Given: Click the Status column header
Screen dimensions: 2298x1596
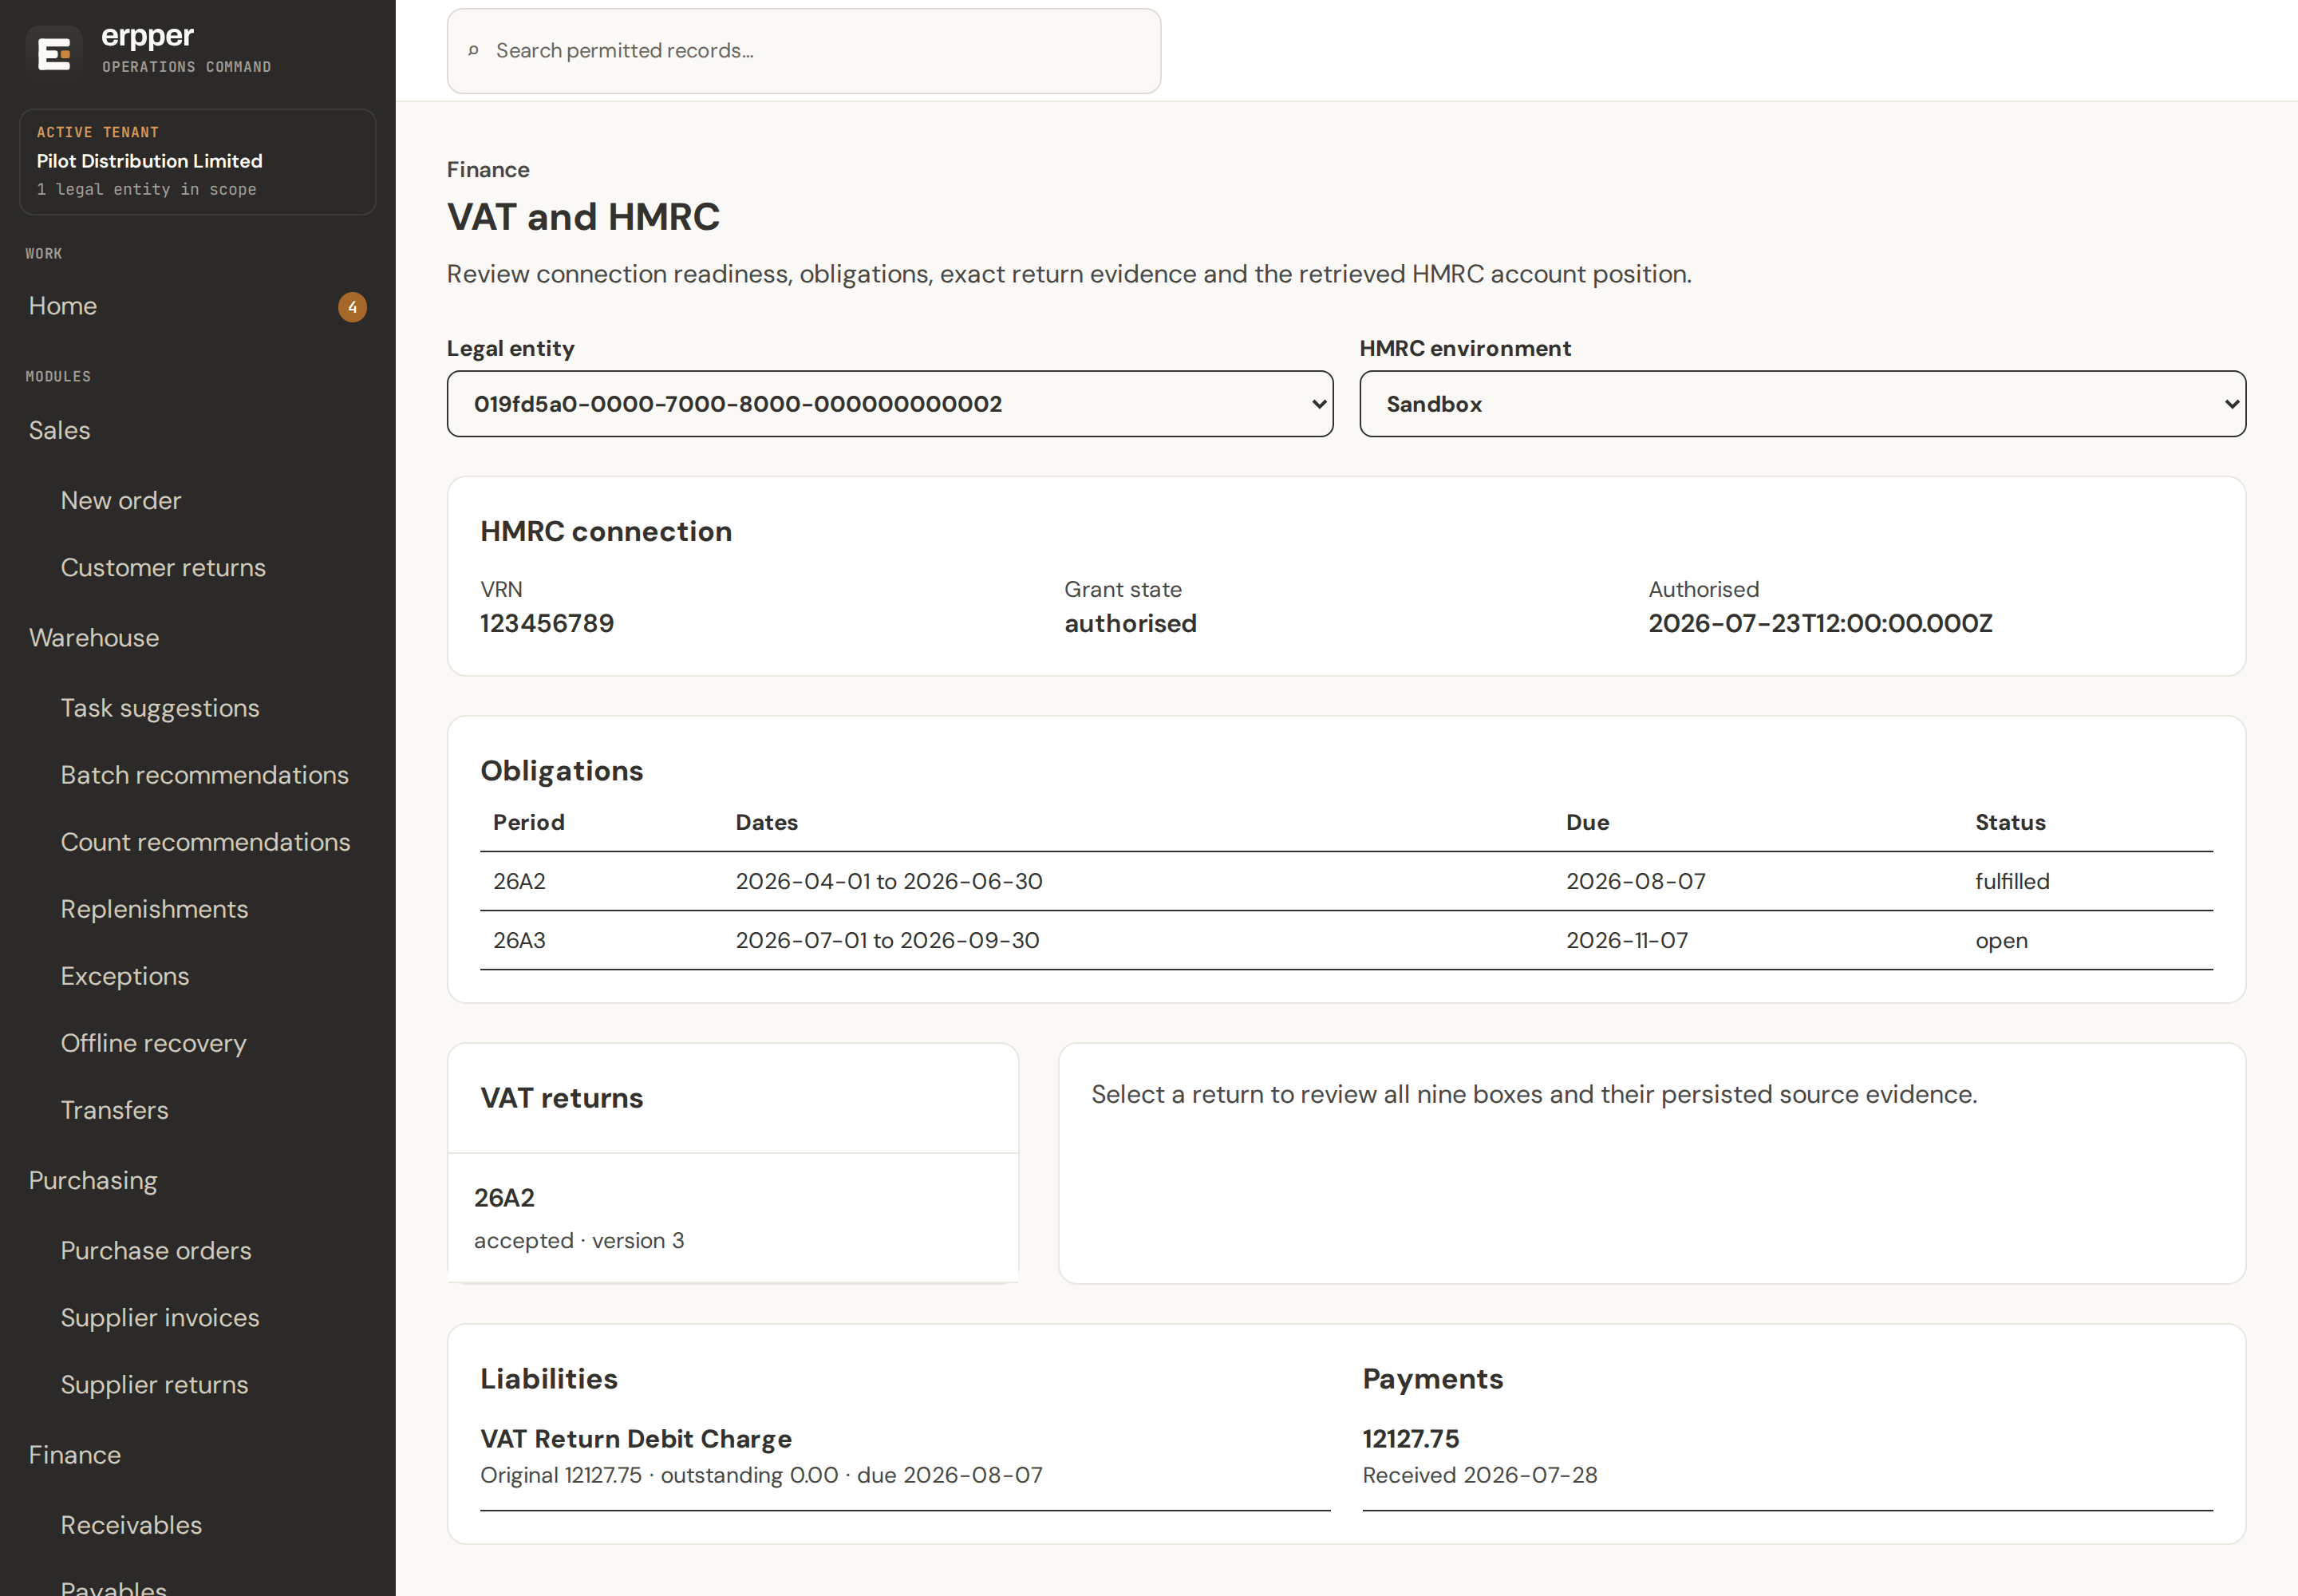Looking at the screenshot, I should click(x=2010, y=822).
